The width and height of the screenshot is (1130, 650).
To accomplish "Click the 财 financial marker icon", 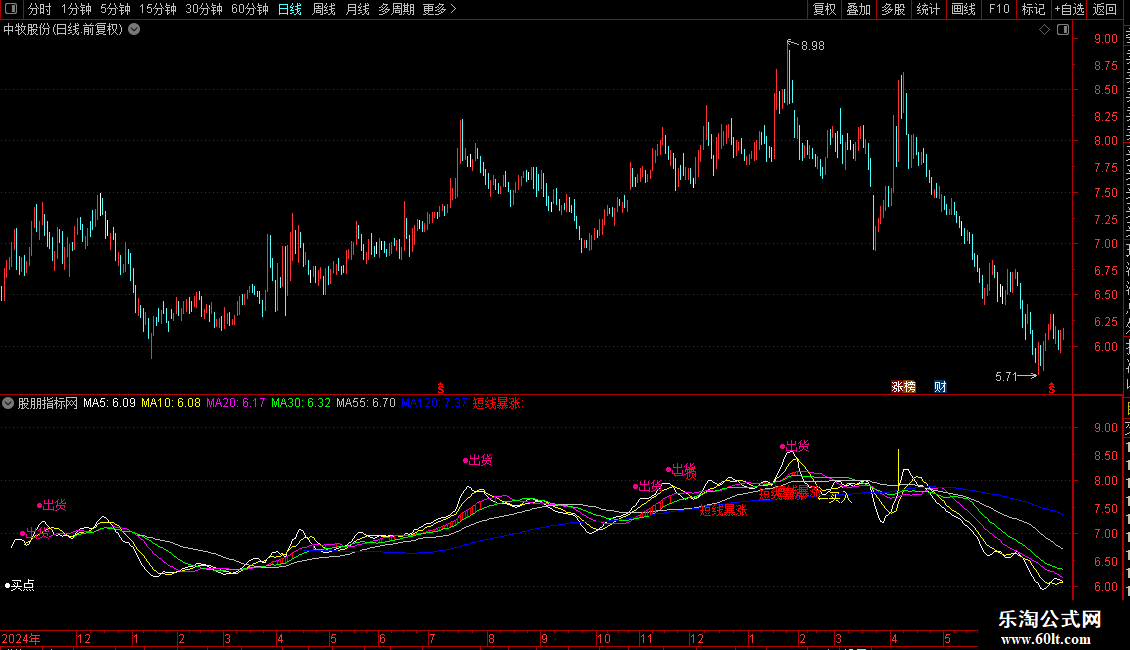I will tap(940, 387).
